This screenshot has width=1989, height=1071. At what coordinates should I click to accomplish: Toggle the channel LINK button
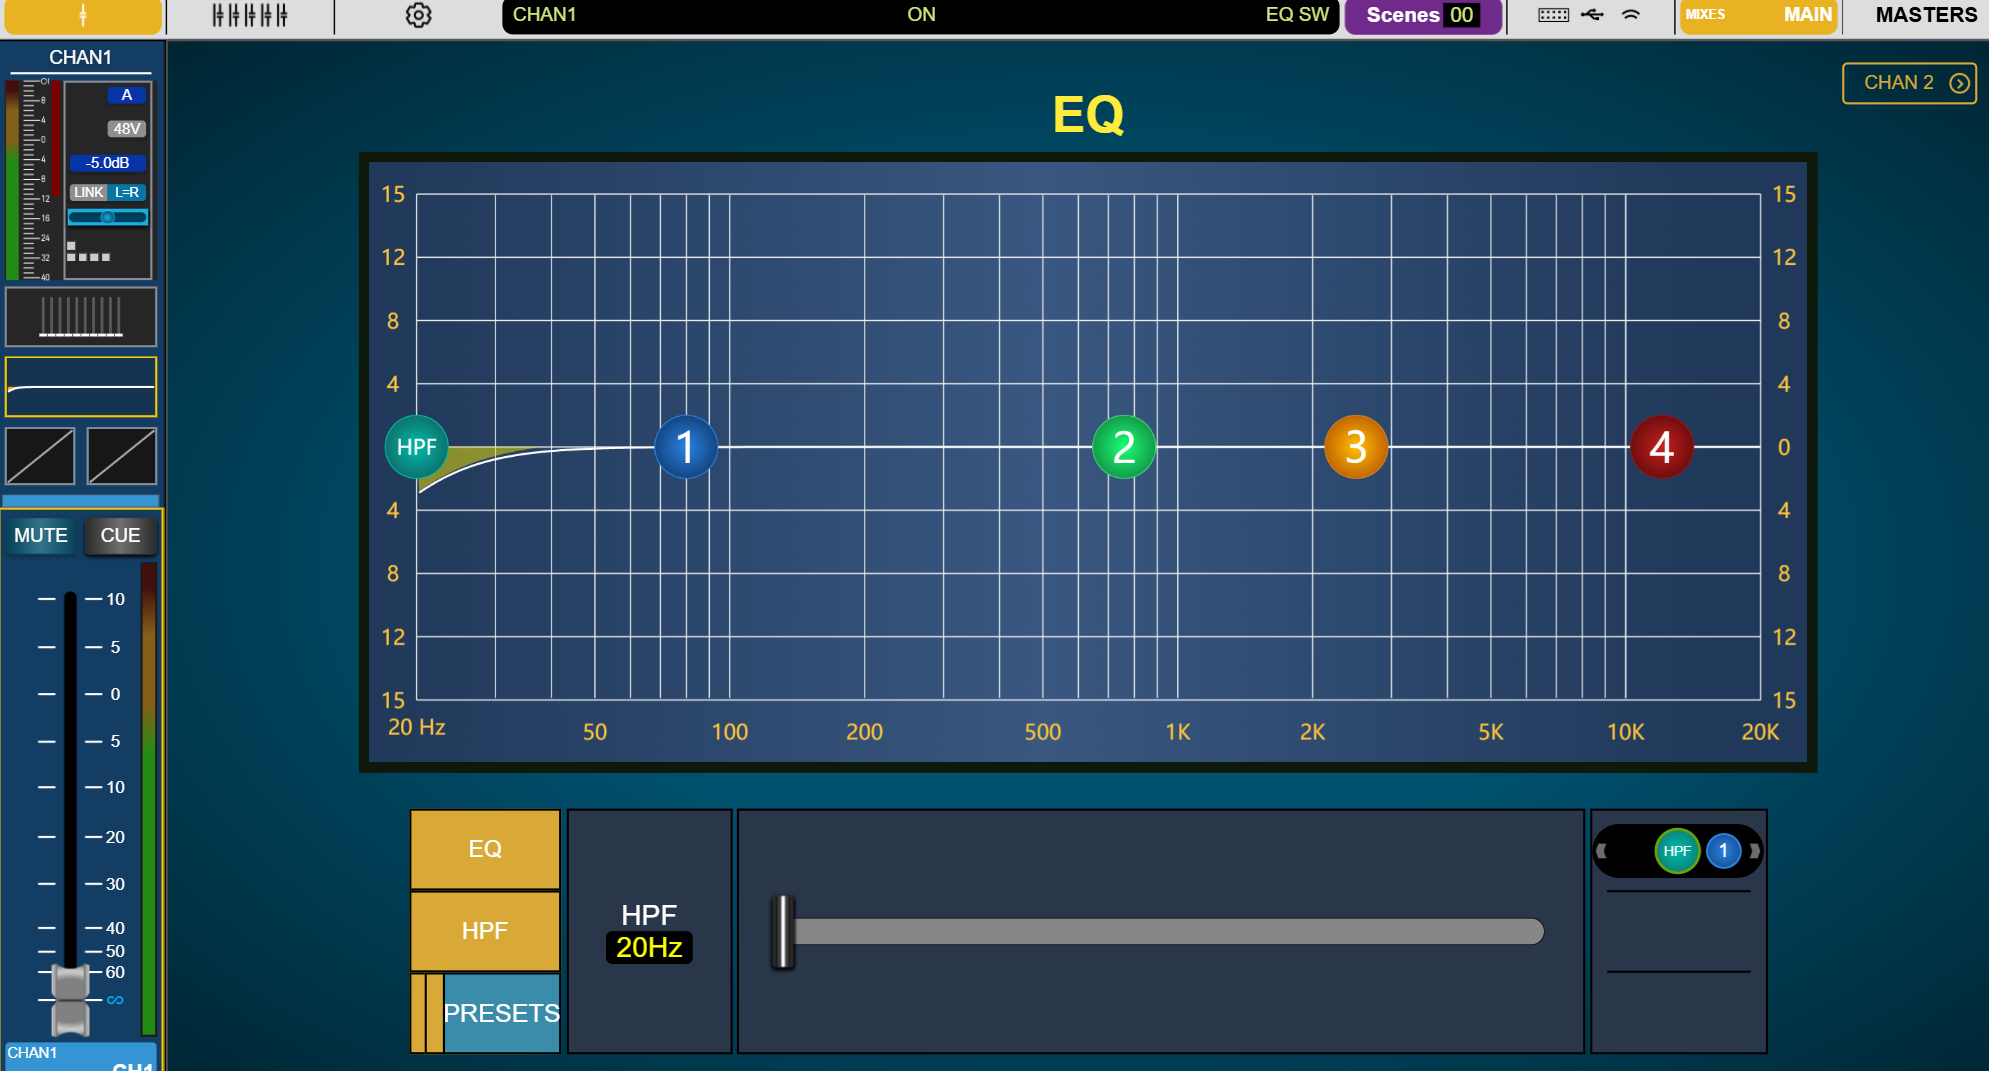(x=88, y=192)
